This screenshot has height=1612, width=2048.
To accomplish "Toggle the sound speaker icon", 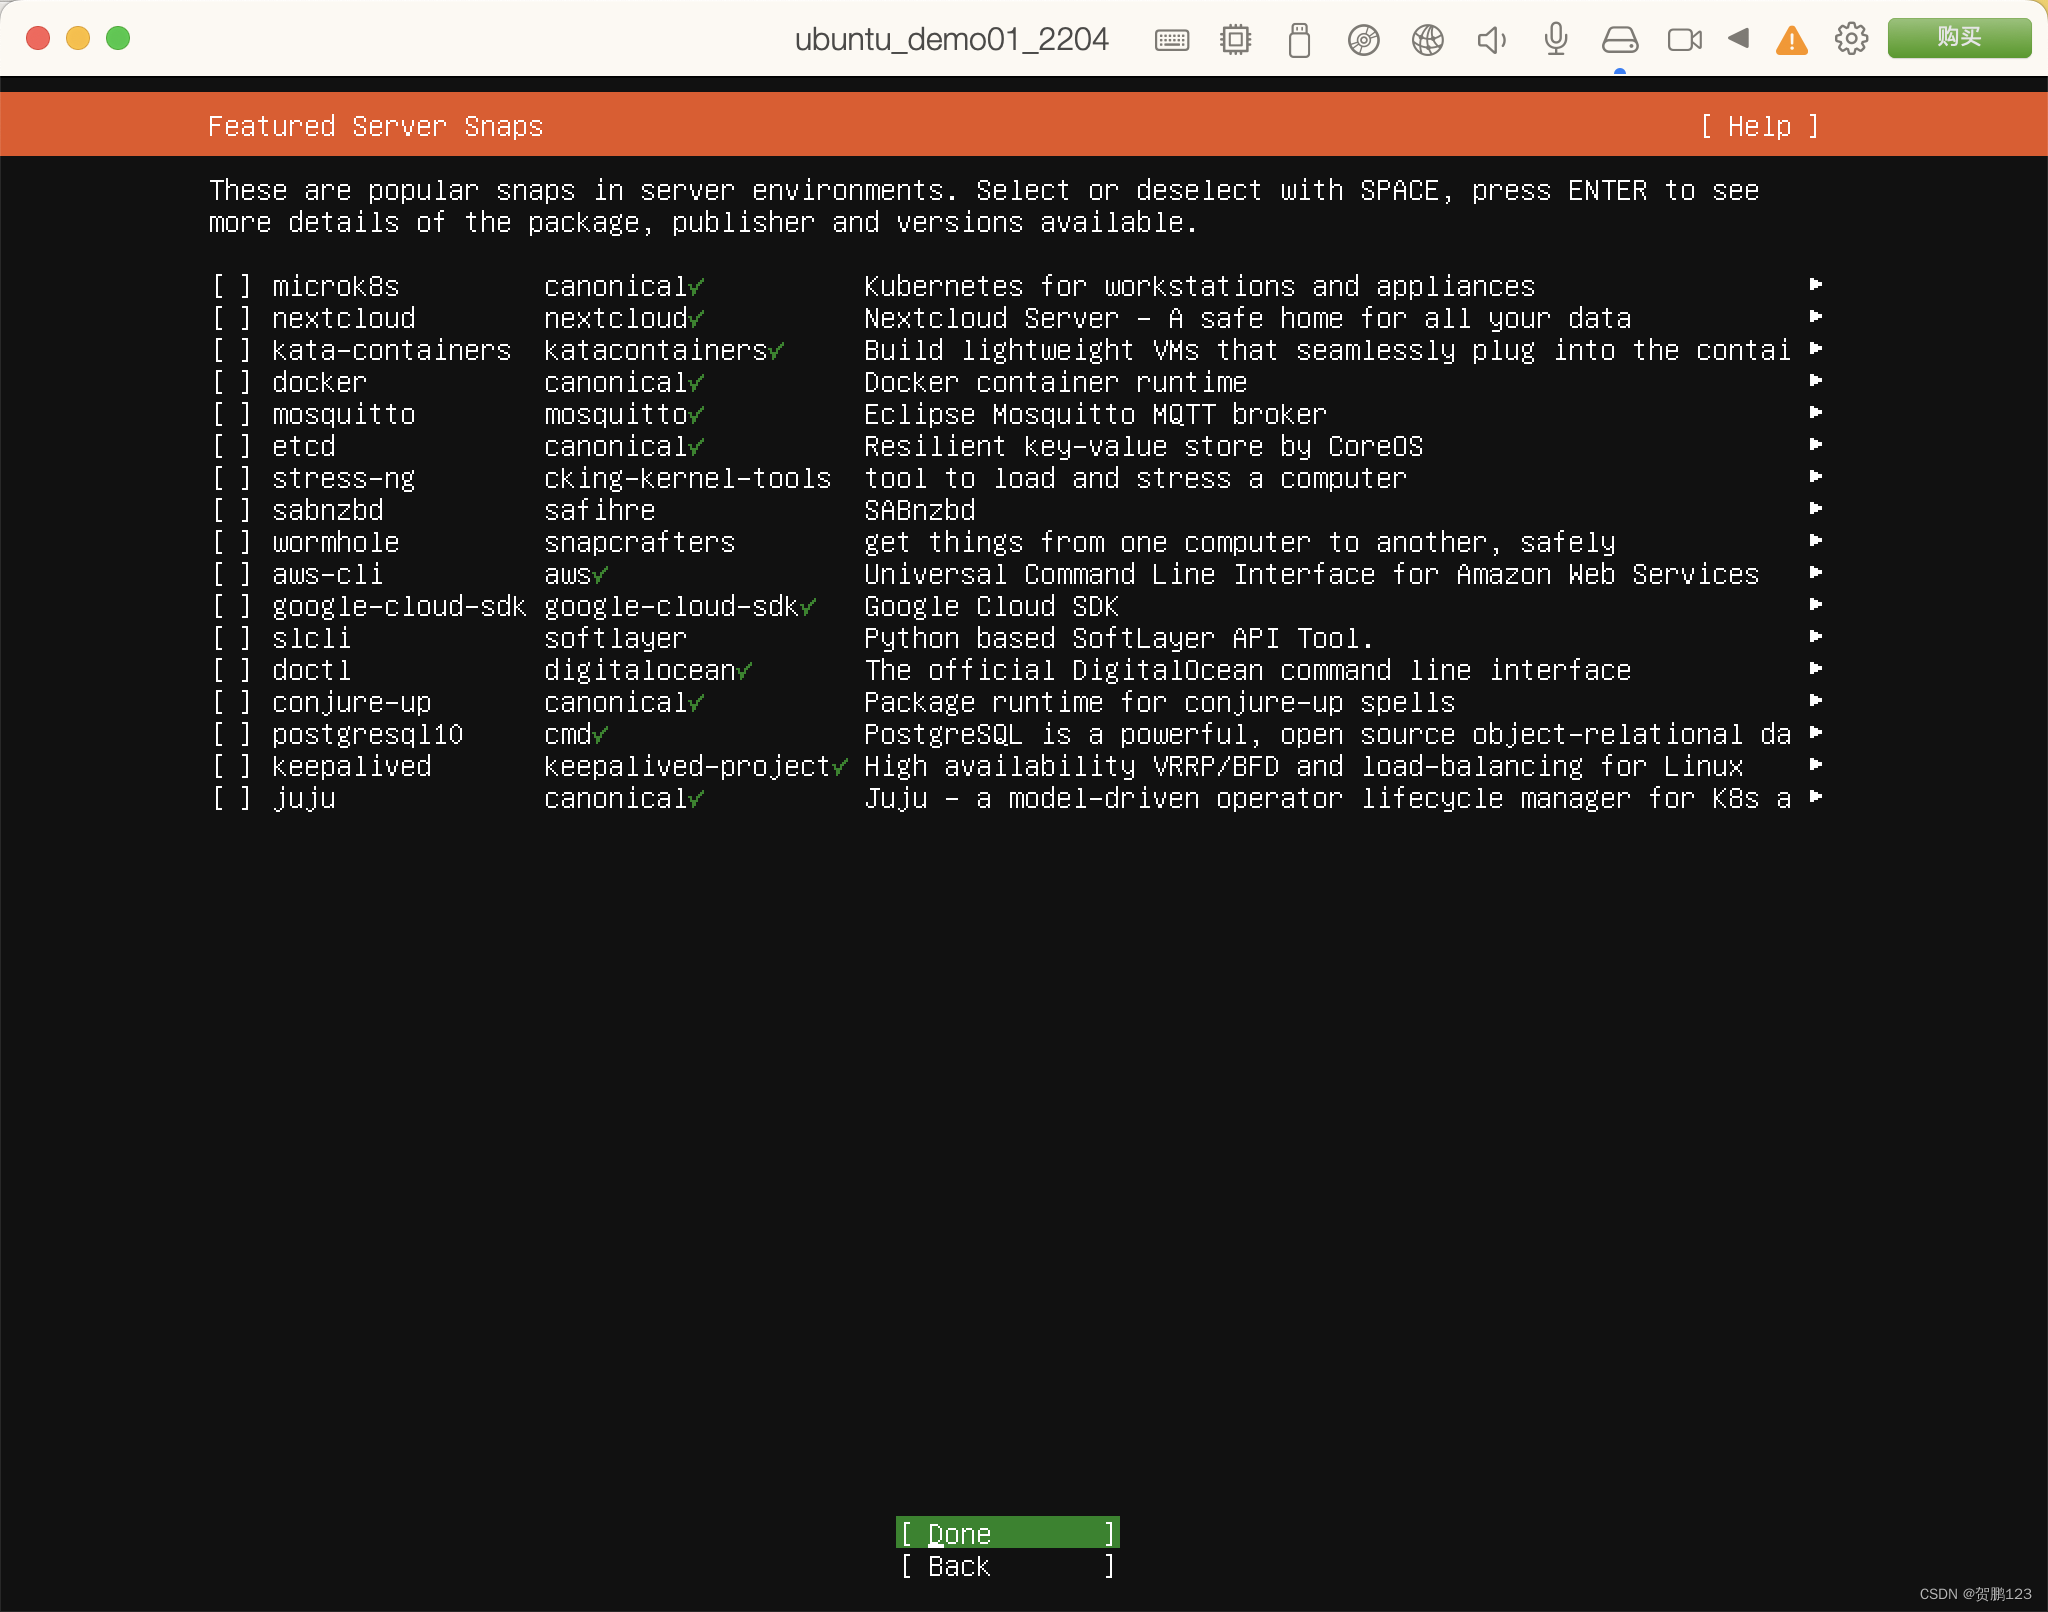I will coord(1491,40).
